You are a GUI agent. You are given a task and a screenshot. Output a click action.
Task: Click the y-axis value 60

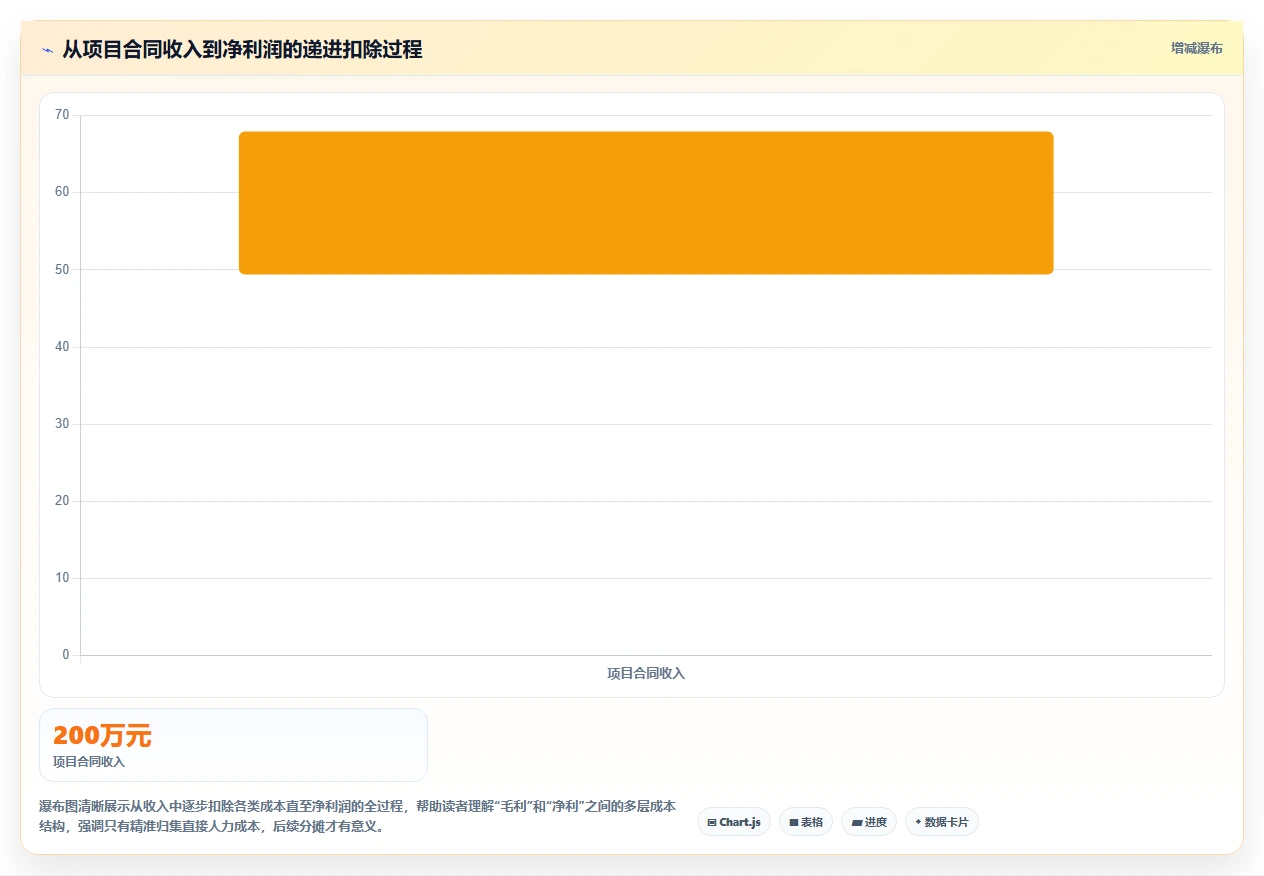coord(62,192)
